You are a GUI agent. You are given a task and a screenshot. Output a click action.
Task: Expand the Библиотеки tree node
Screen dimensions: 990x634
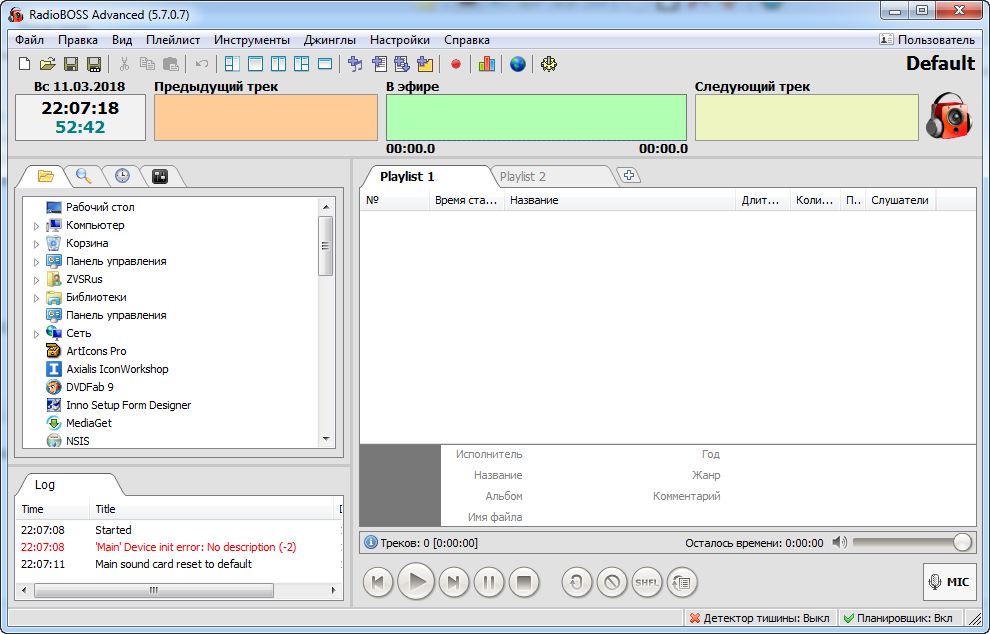click(x=37, y=297)
